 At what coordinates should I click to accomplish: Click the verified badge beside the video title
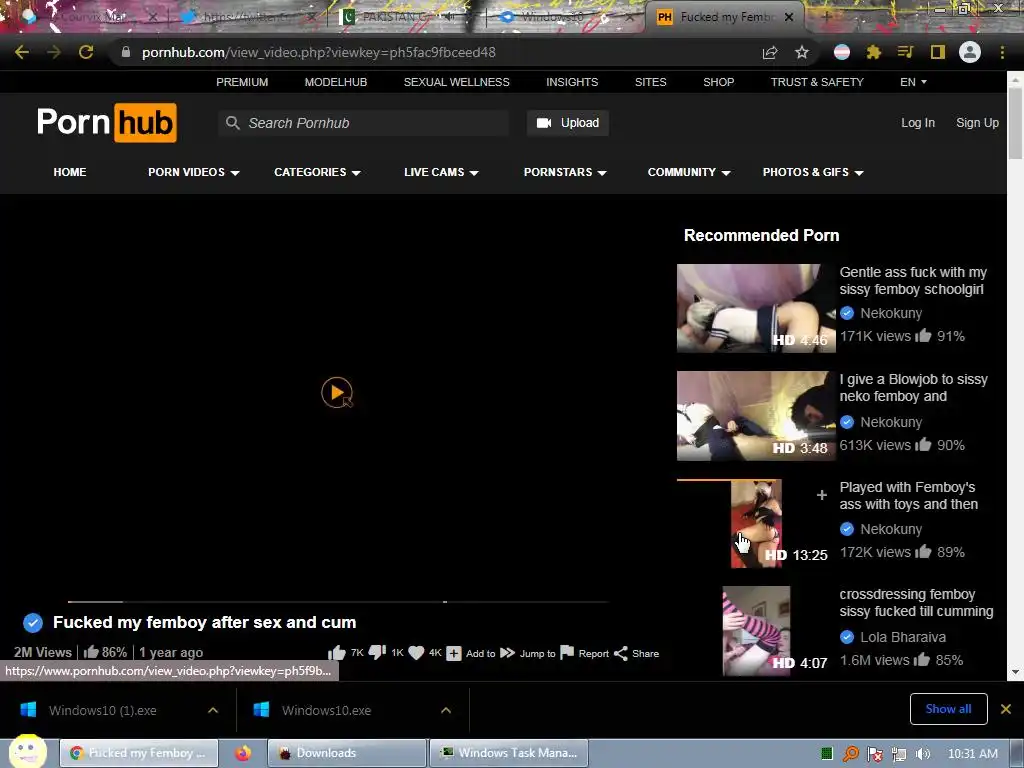[33, 622]
